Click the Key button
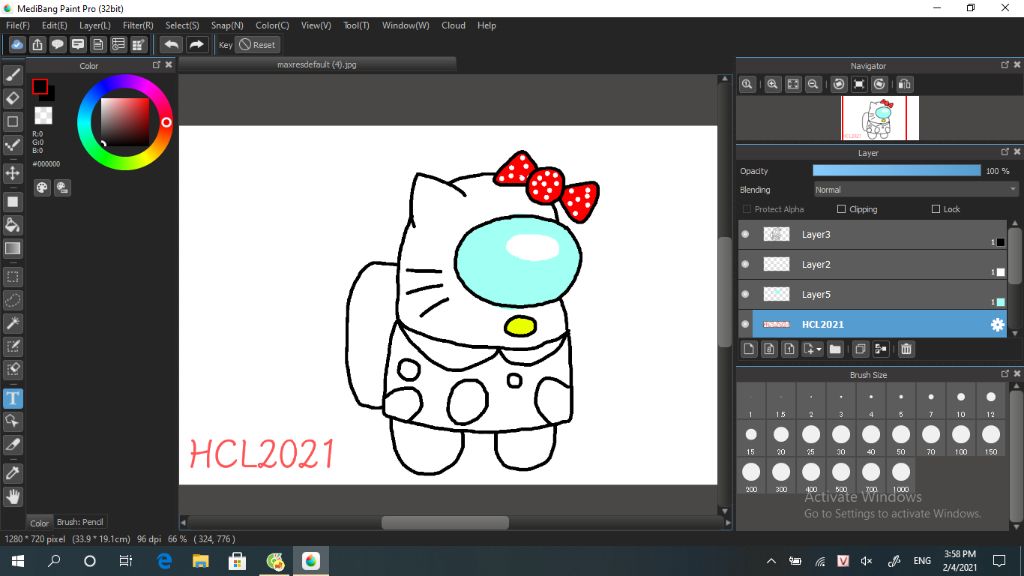Image resolution: width=1024 pixels, height=576 pixels. pyautogui.click(x=225, y=45)
